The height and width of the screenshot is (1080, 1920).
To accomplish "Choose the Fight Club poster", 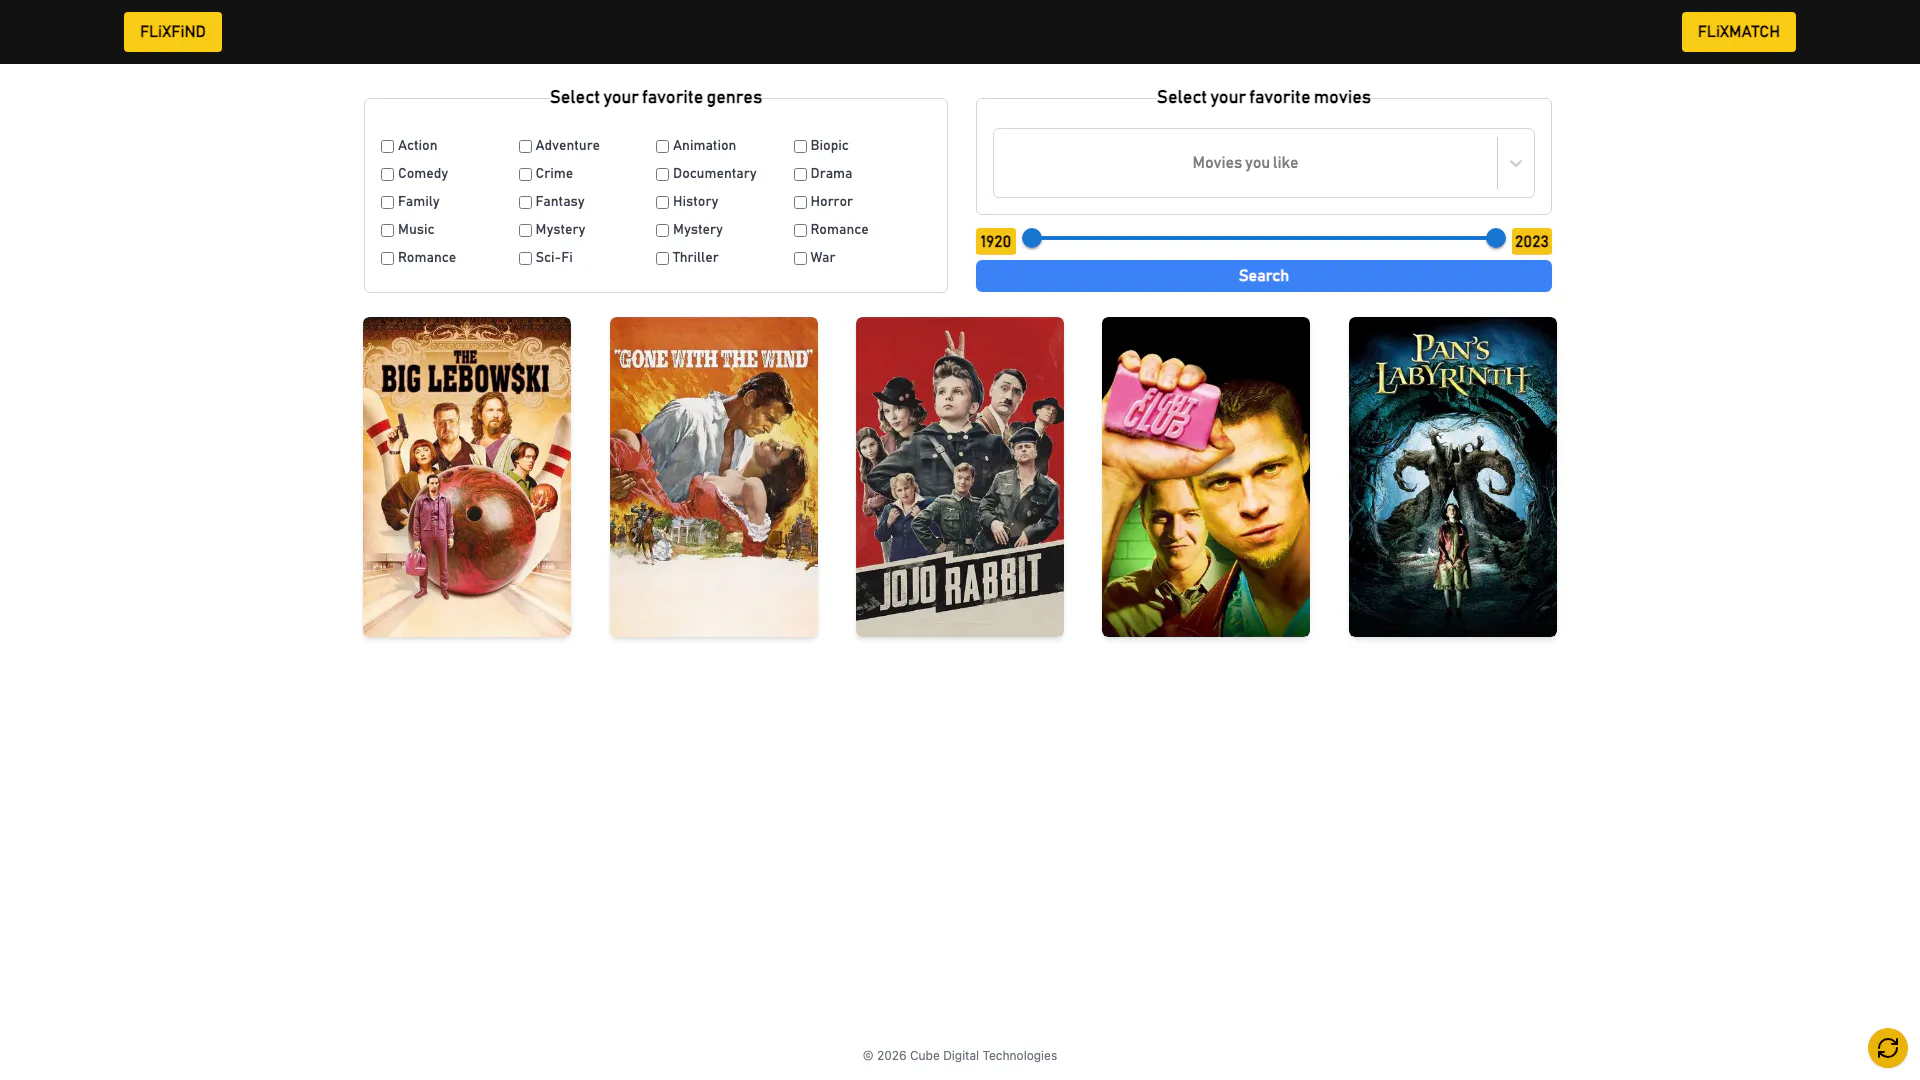I will pyautogui.click(x=1205, y=477).
